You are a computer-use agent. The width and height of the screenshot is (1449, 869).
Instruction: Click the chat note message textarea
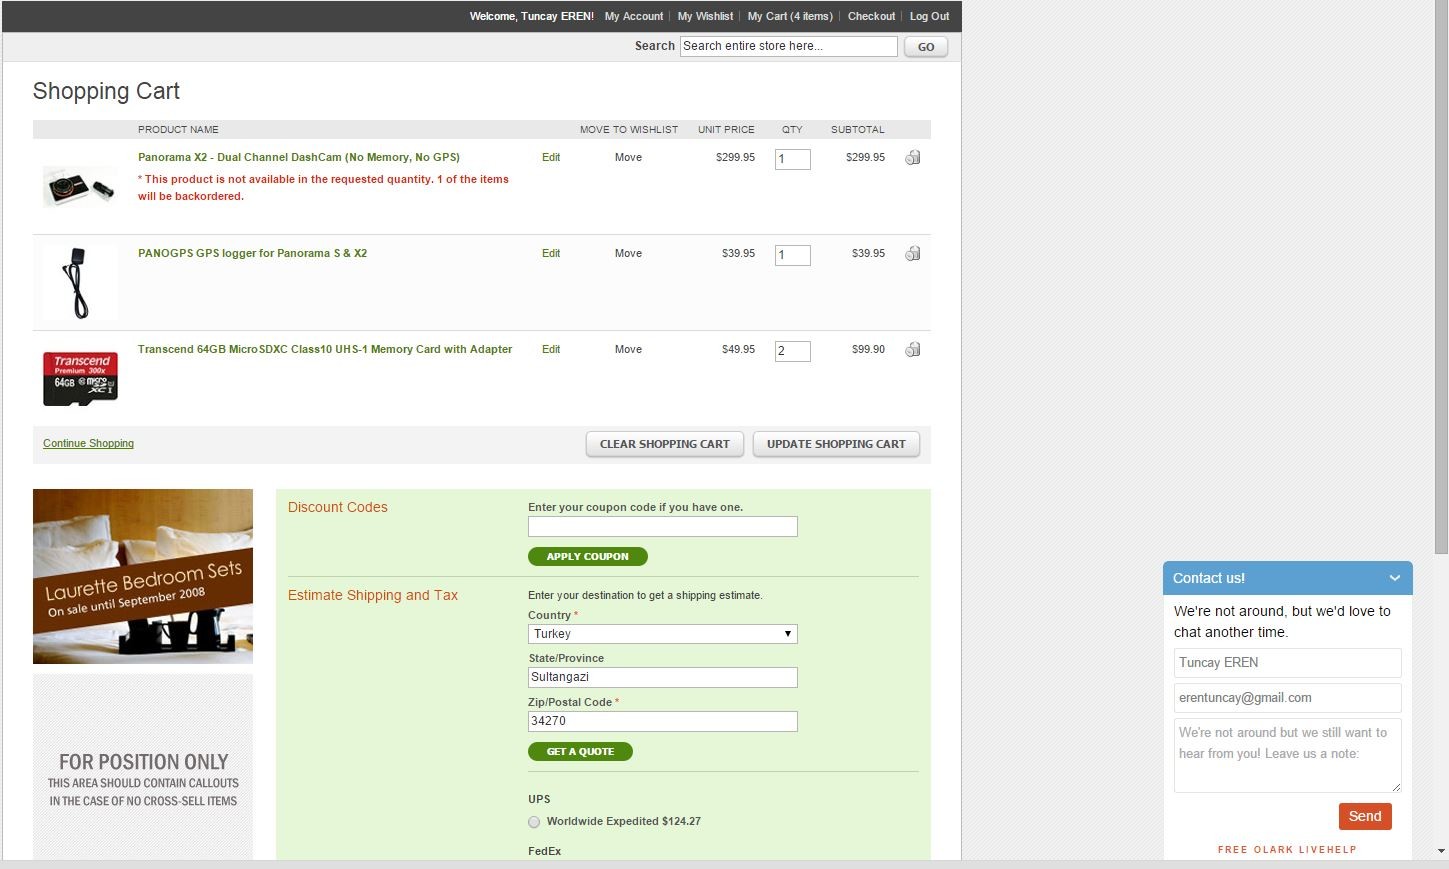tap(1287, 755)
